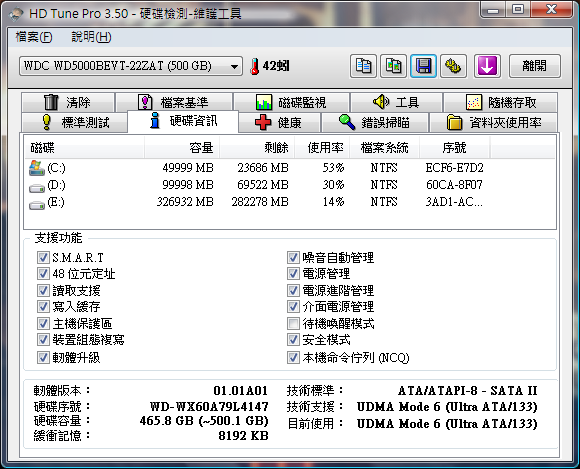Switch to the 清除 tab
Screen dimensions: 580x469
click(68, 102)
